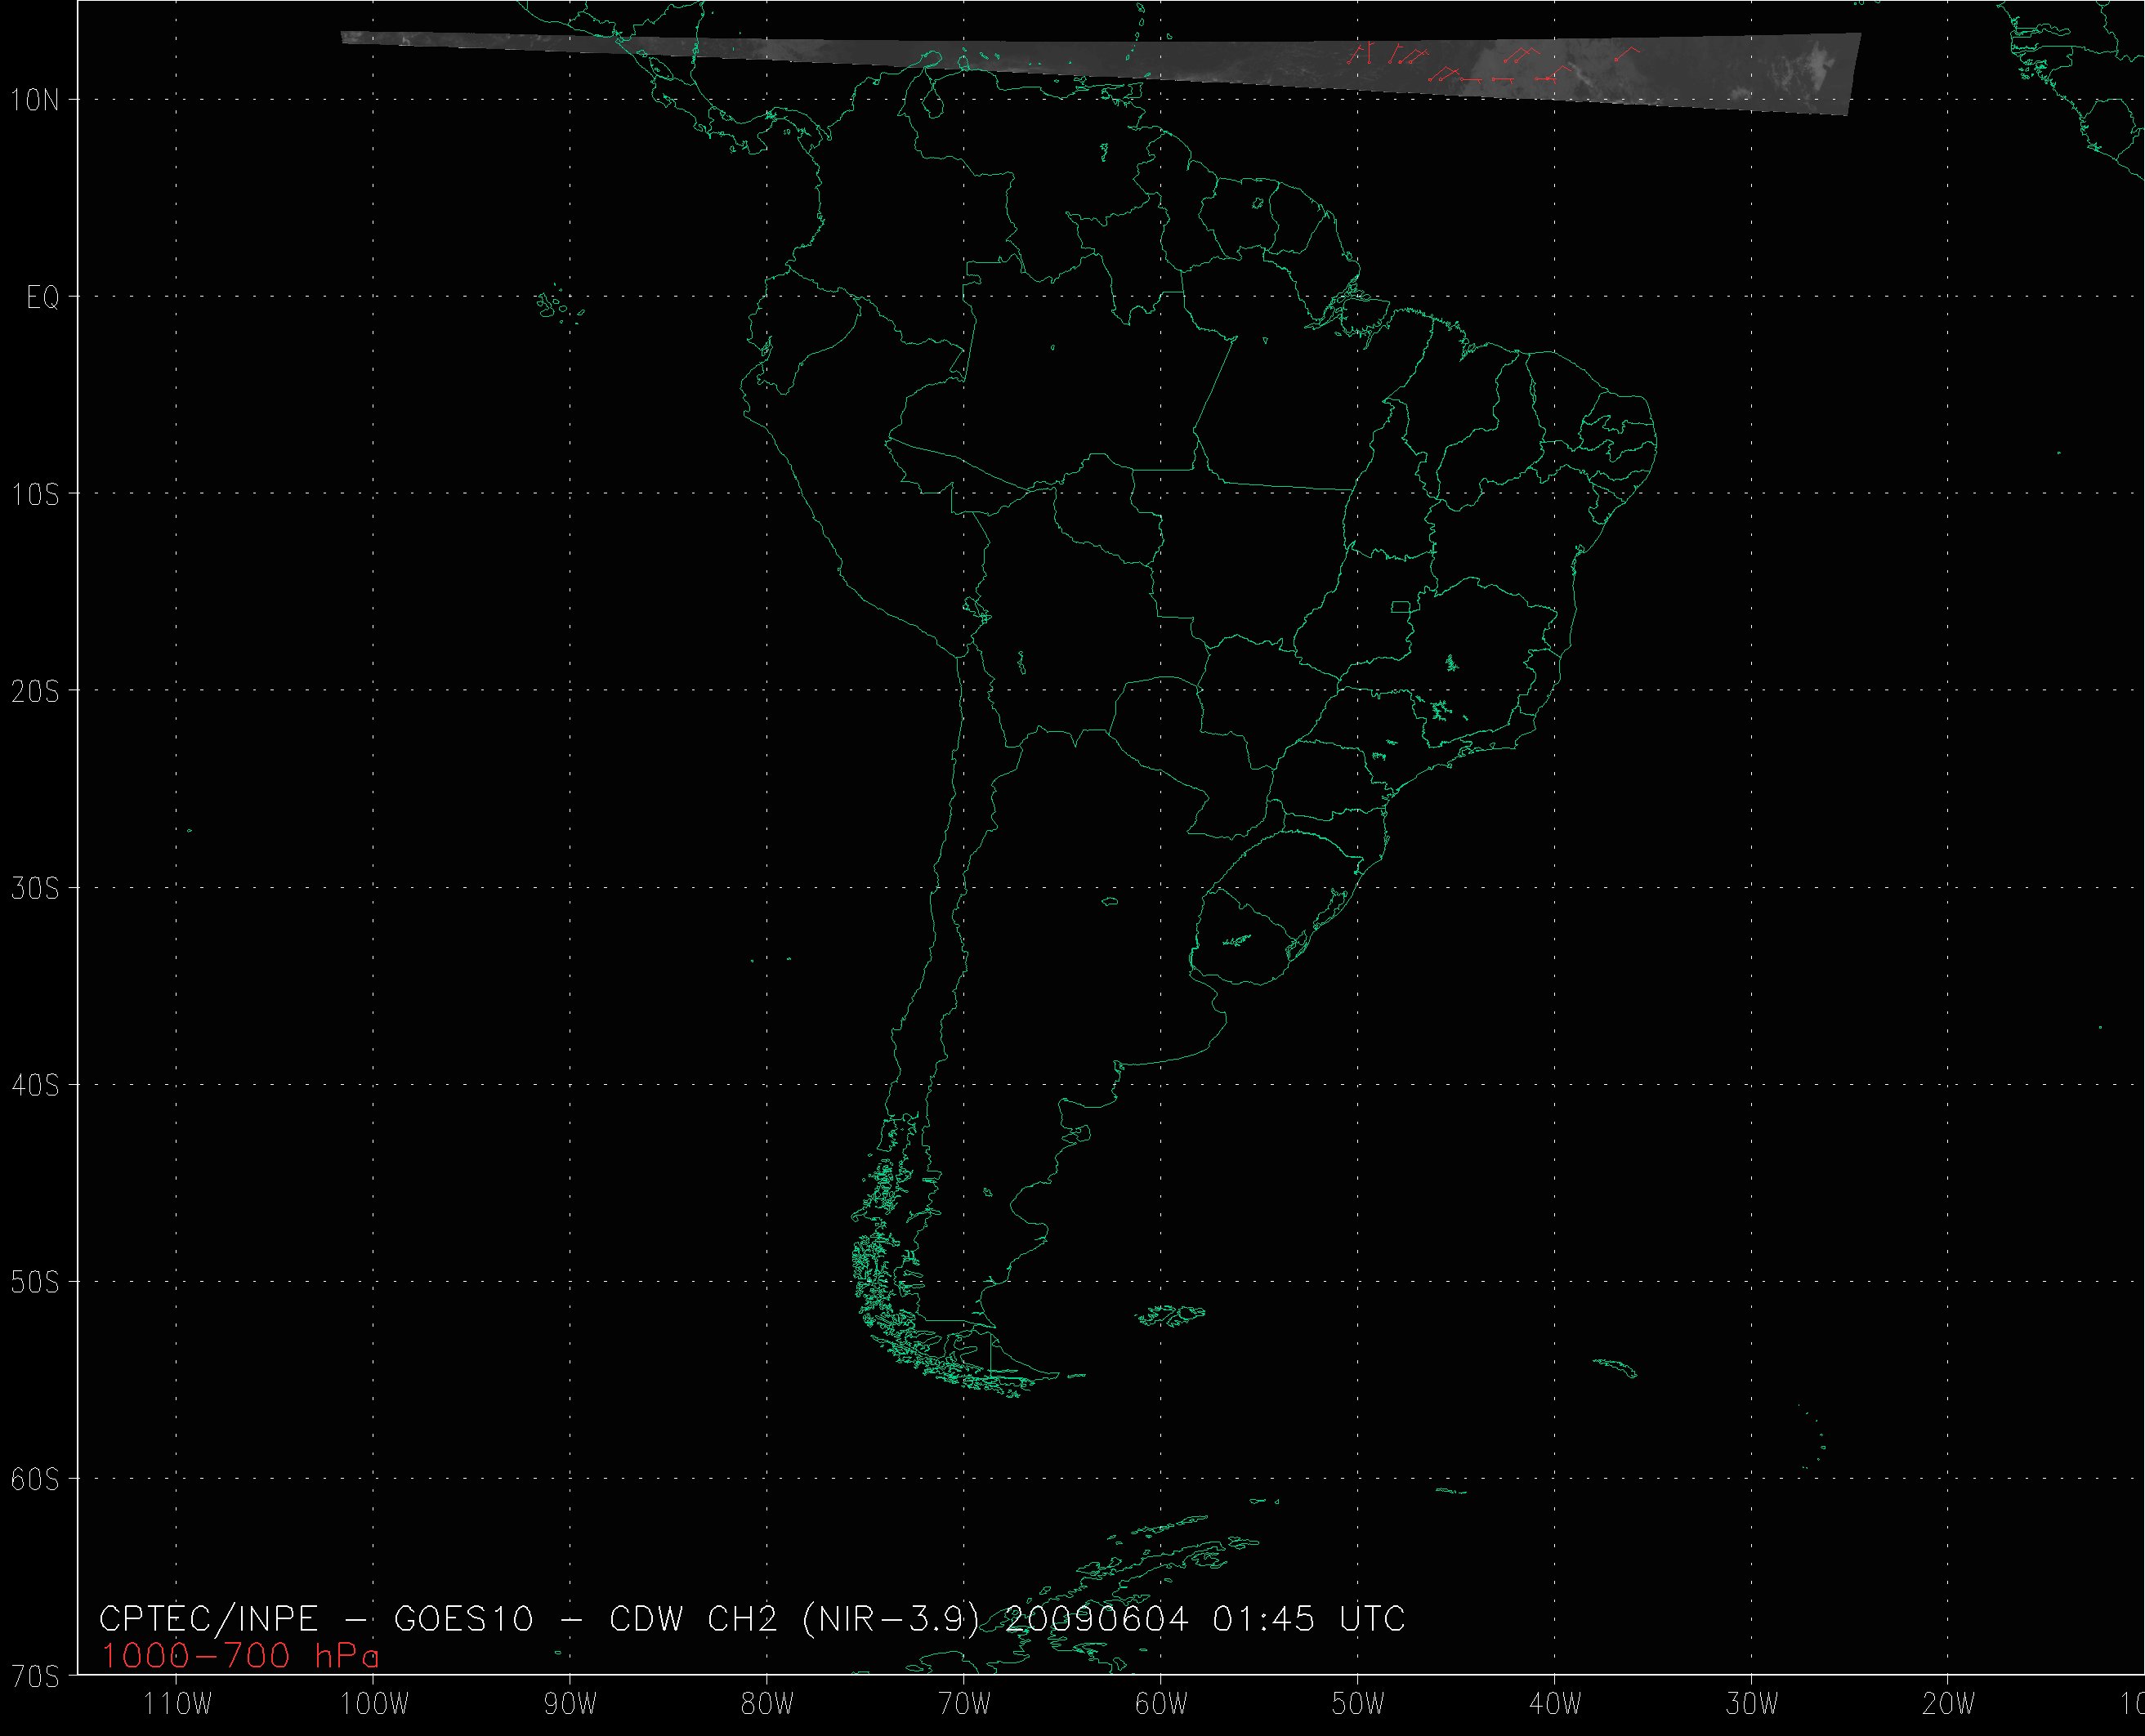Screen dimensions: 2145x1736
Task: Click the 40W longitude label
Action: pos(1555,1704)
